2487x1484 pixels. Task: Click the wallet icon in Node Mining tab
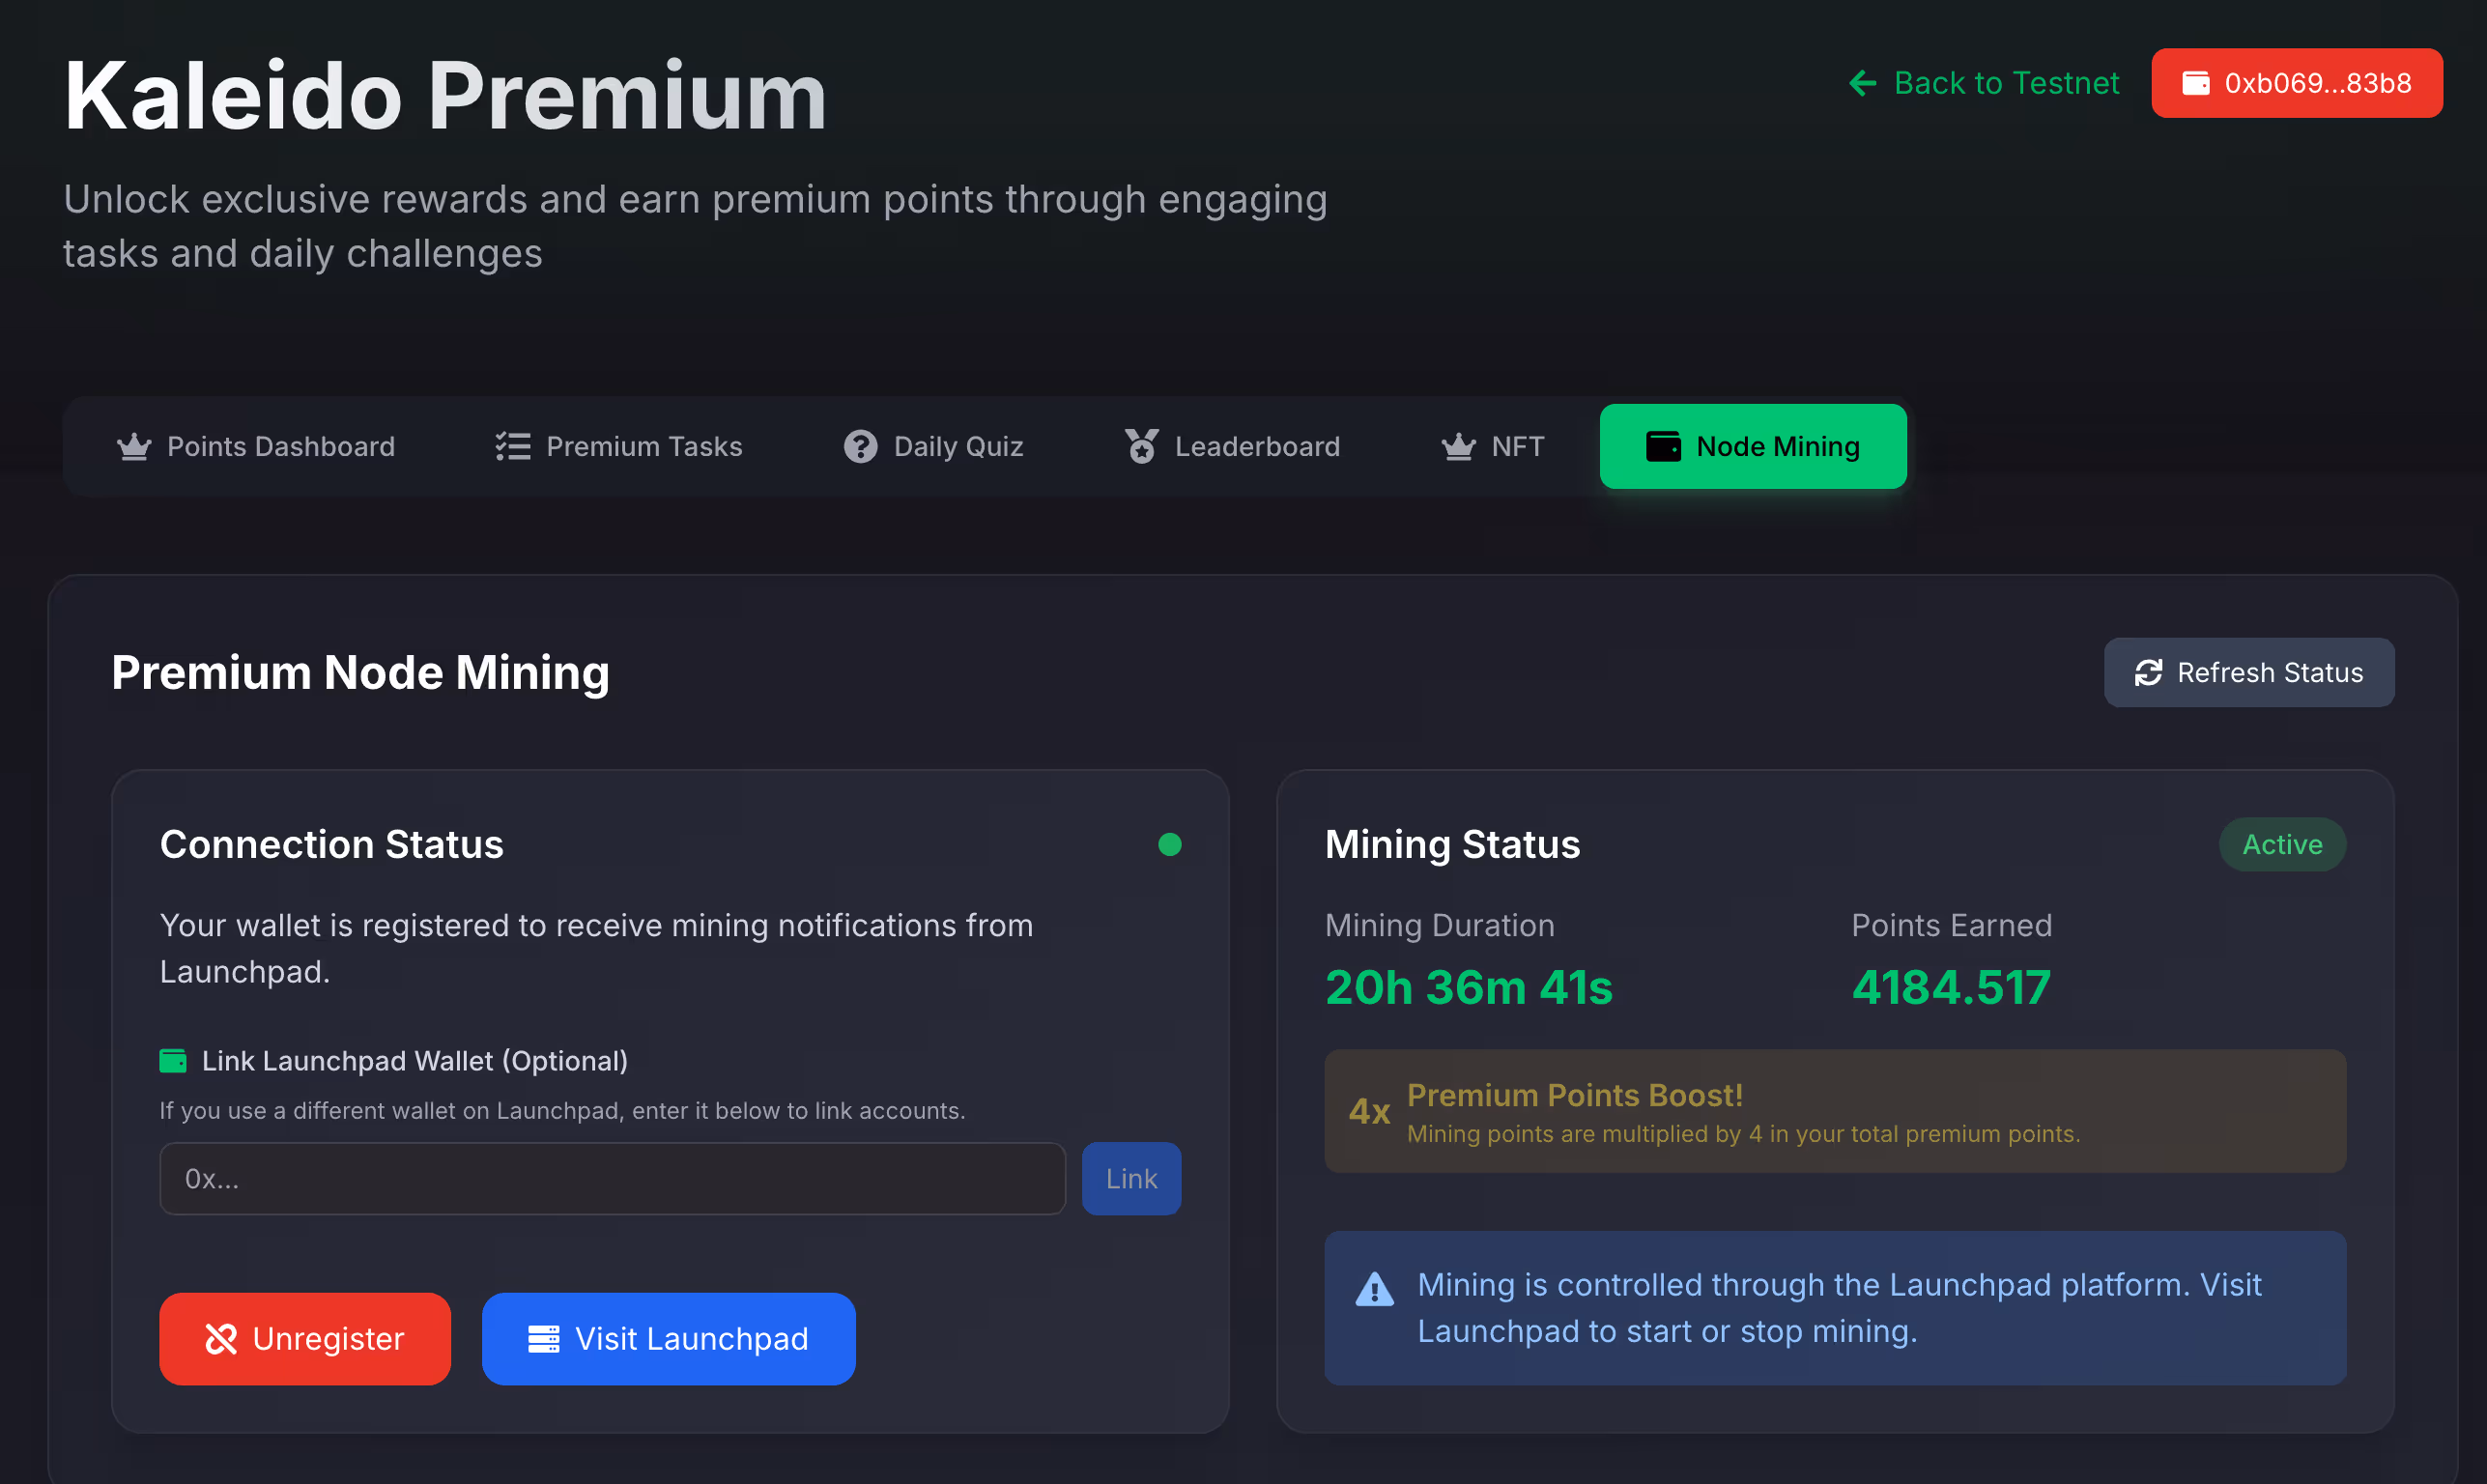click(1663, 446)
